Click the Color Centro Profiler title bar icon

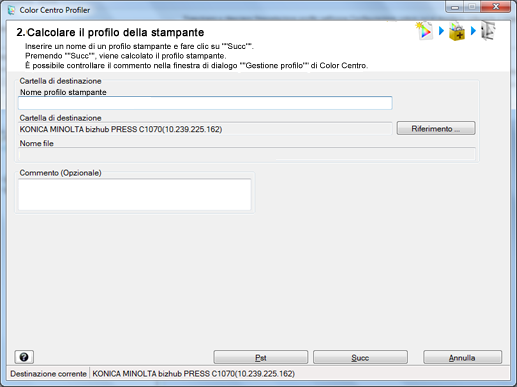pos(12,10)
